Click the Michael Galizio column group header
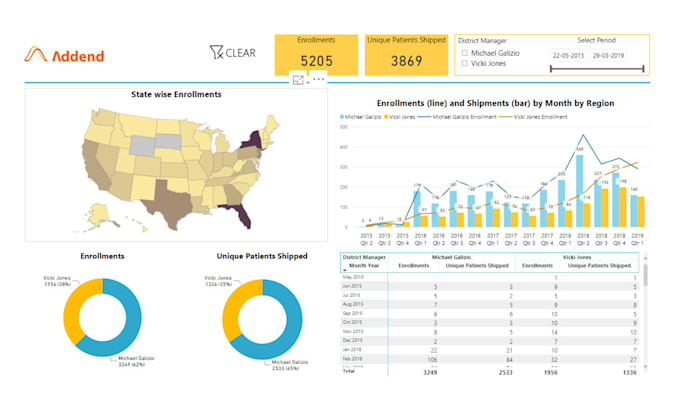680x409 pixels. coord(451,257)
